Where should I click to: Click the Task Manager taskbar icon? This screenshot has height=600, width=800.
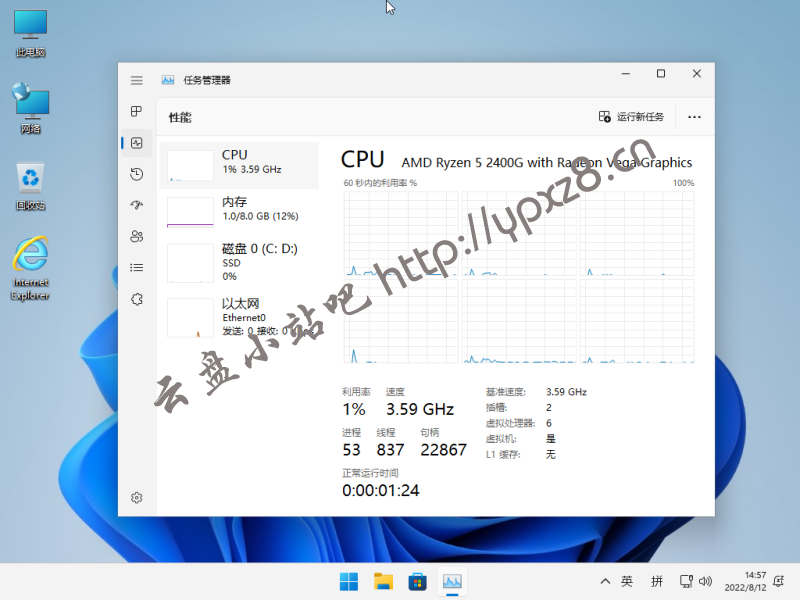452,582
